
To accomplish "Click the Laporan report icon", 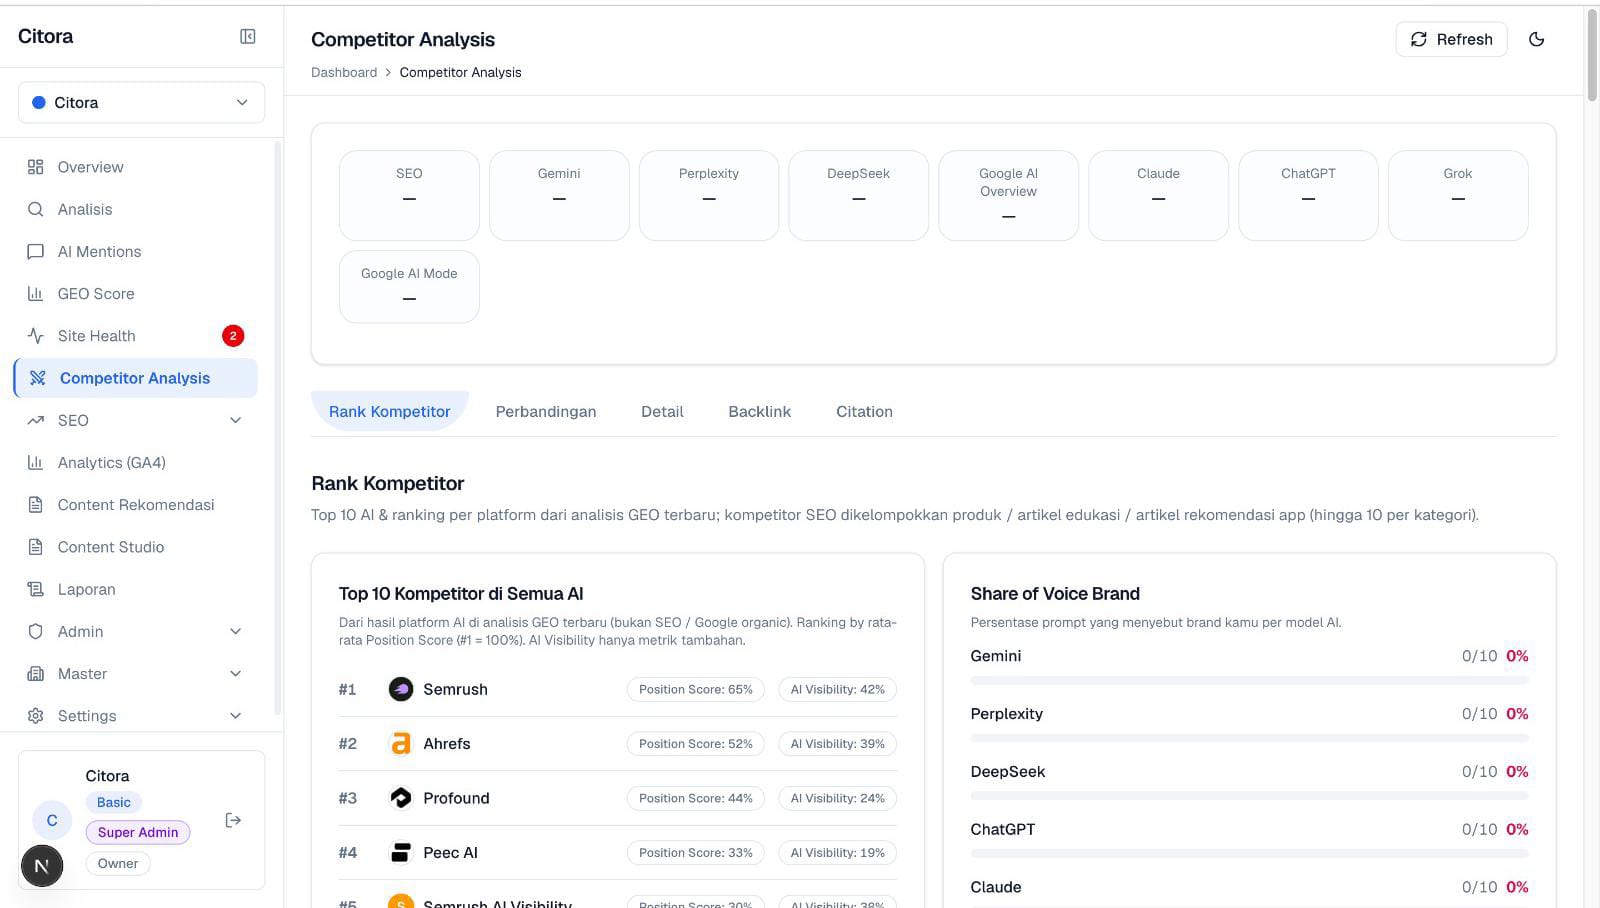I will point(36,589).
